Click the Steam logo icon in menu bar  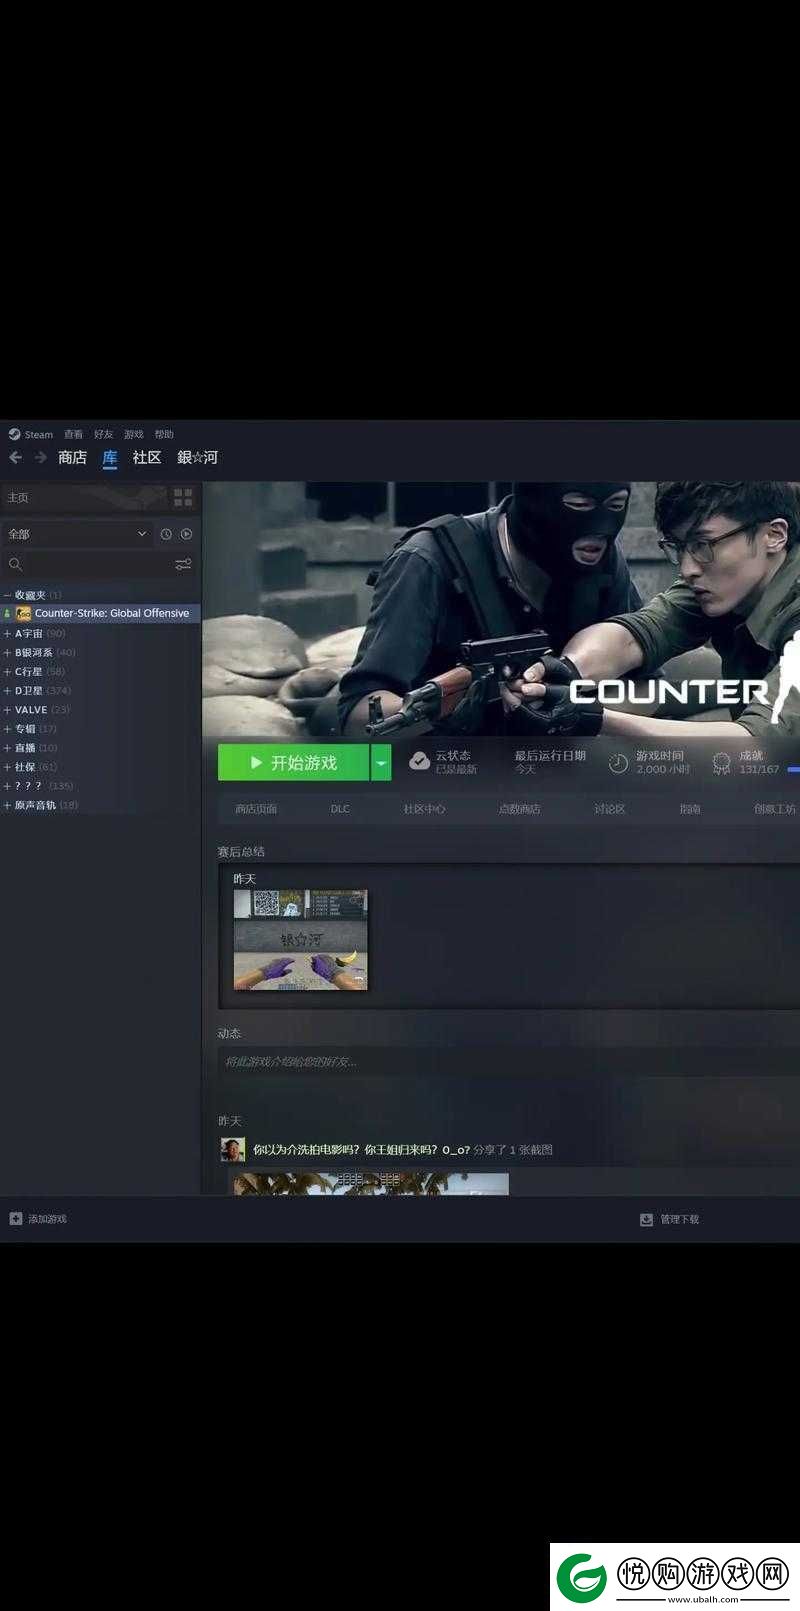14,434
